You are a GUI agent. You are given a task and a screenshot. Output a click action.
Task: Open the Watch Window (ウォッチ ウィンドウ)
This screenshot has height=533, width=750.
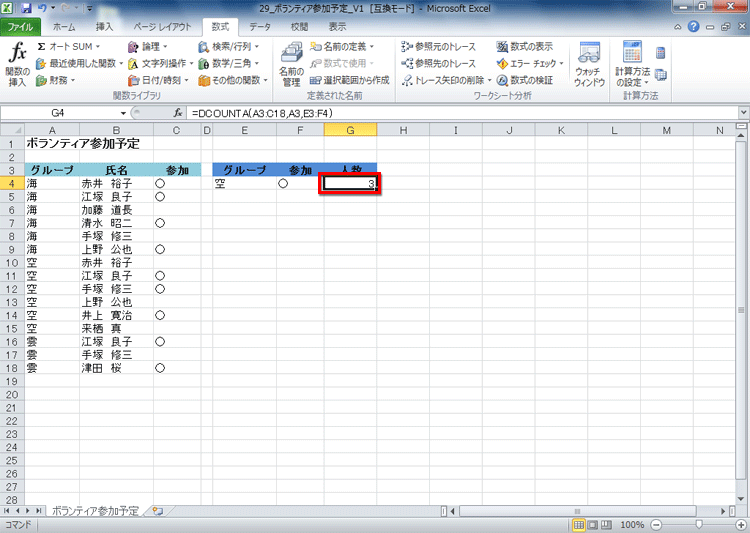589,65
